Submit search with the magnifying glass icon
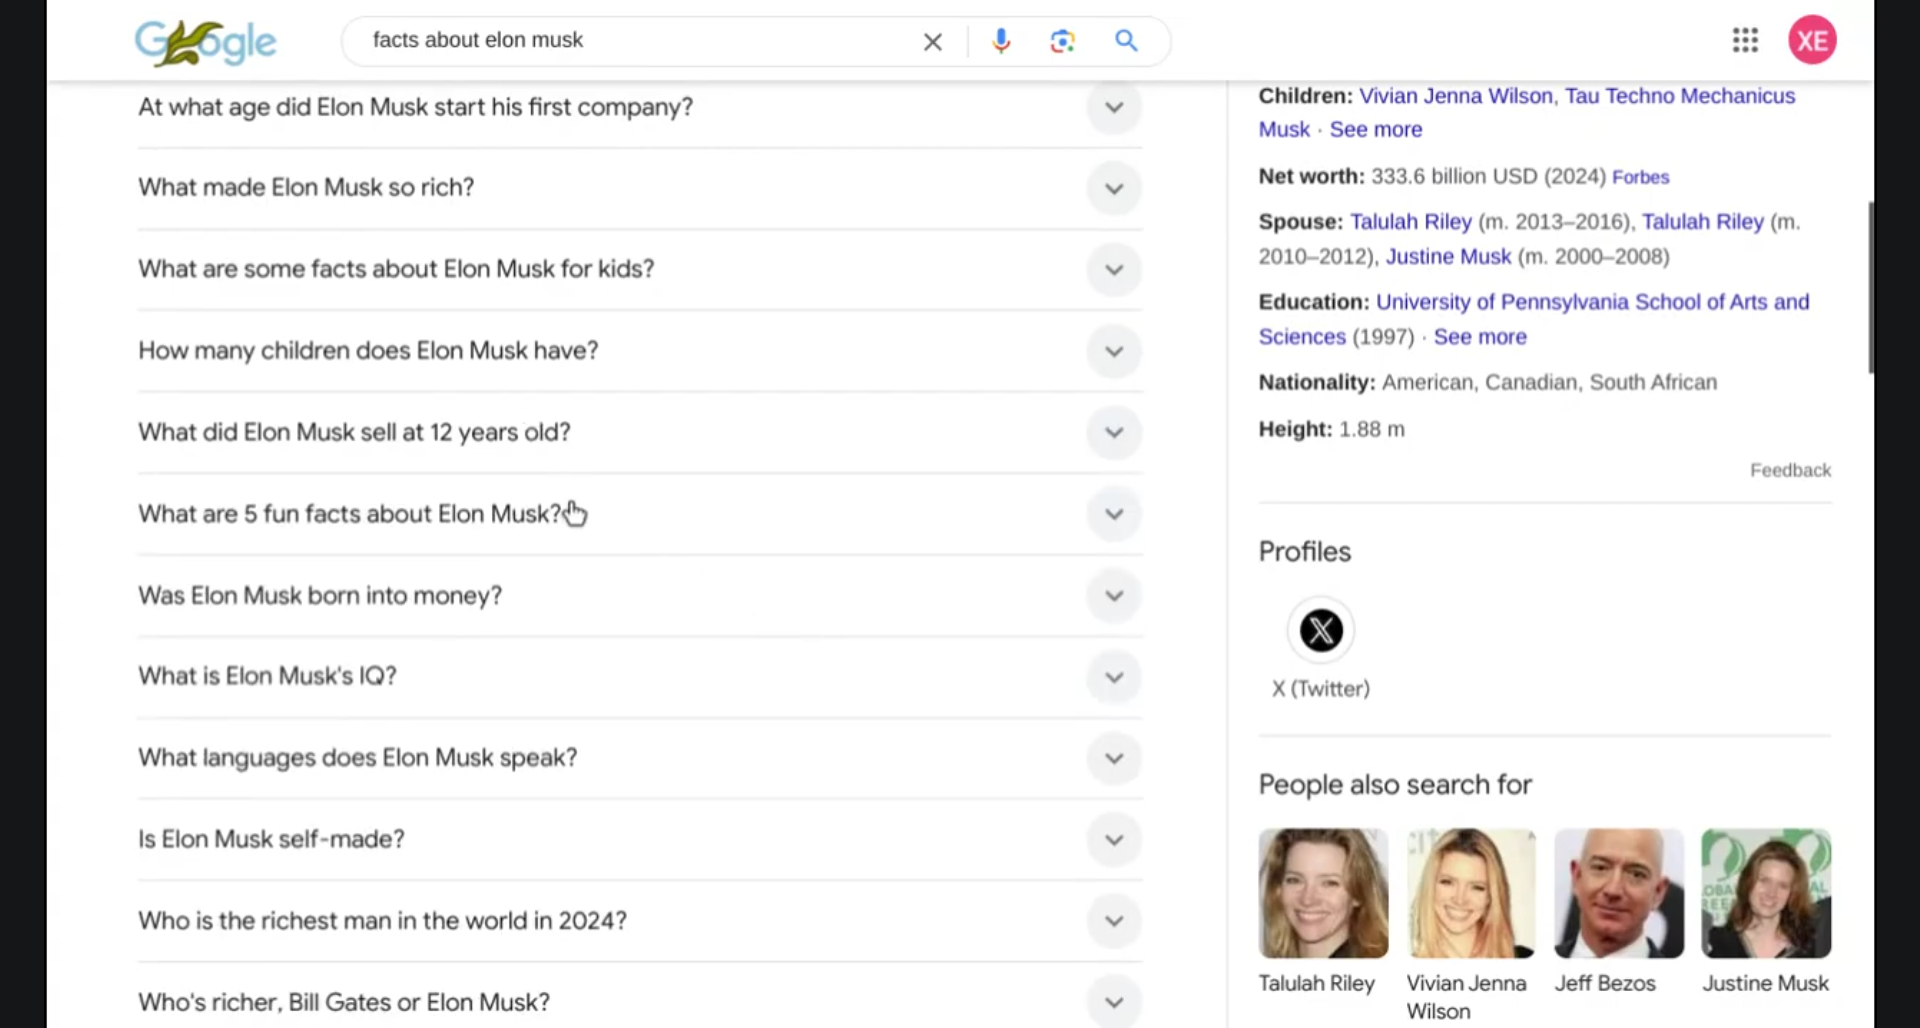Screen dimensions: 1920x1028 1126,41
